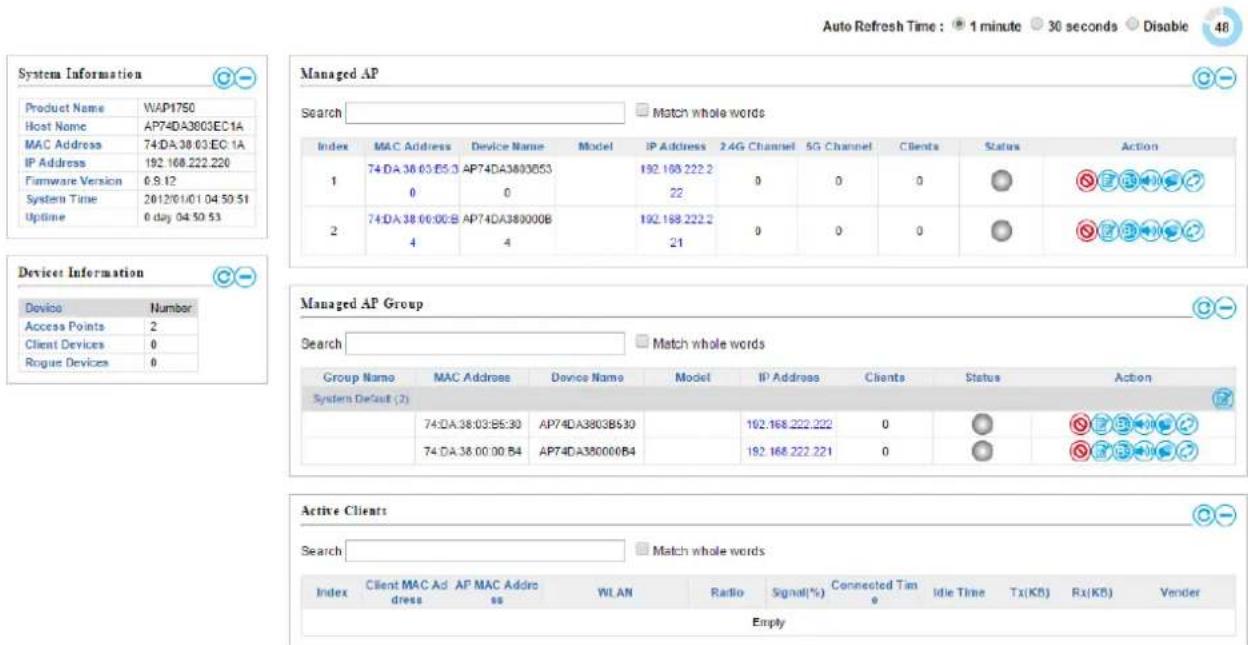Open MAC address link of AP index 2
Image resolution: width=1248 pixels, height=645 pixels.
click(x=412, y=230)
